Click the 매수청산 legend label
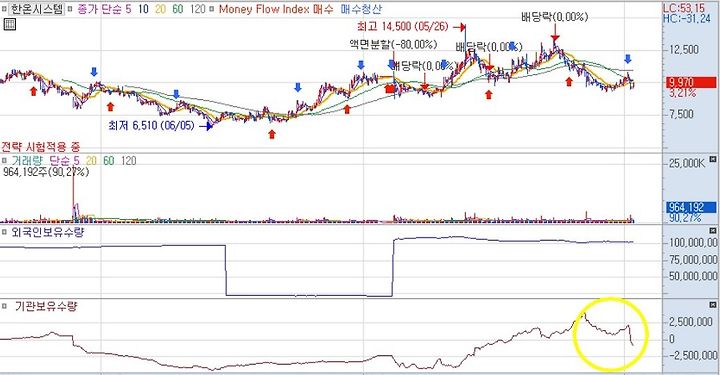The height and width of the screenshot is (375, 720). (x=360, y=9)
